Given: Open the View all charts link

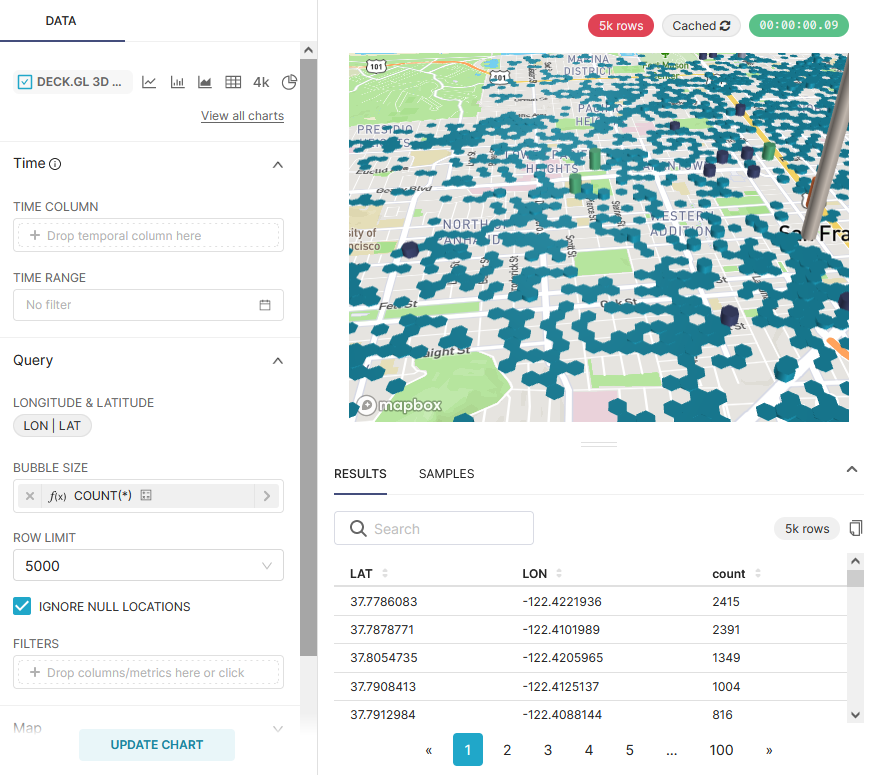Looking at the screenshot, I should (x=242, y=116).
